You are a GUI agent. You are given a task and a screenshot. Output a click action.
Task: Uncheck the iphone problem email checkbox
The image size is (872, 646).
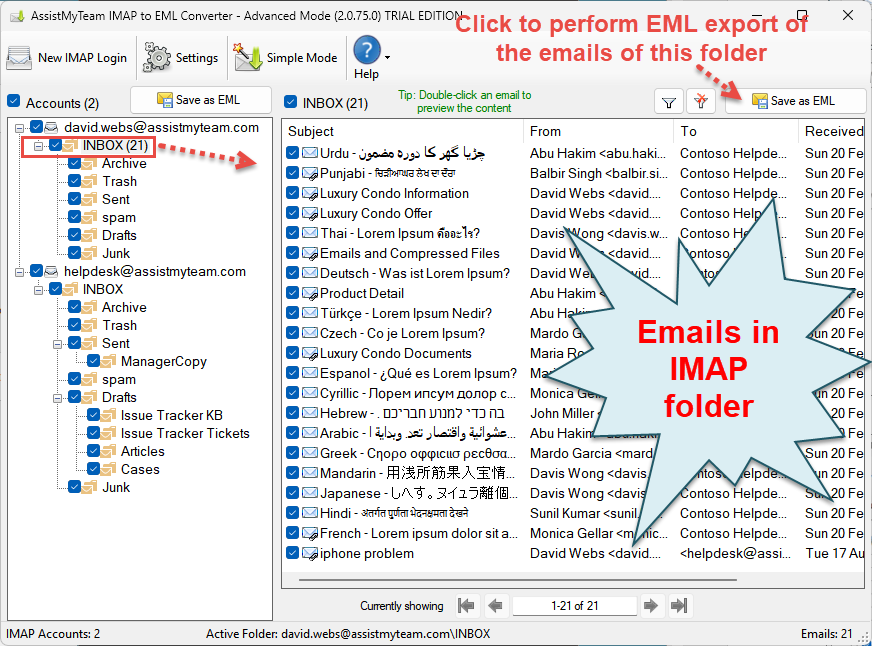pyautogui.click(x=293, y=553)
